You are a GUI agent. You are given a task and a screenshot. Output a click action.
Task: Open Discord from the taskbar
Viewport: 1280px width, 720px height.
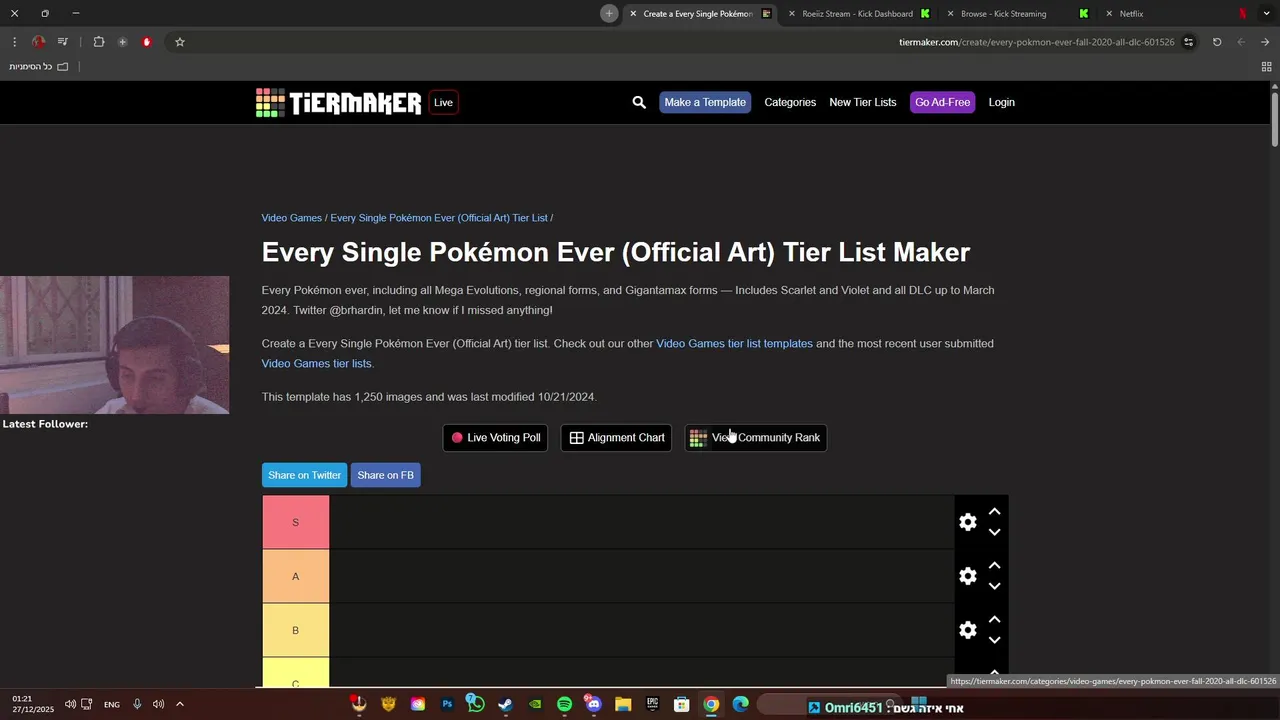pos(593,704)
